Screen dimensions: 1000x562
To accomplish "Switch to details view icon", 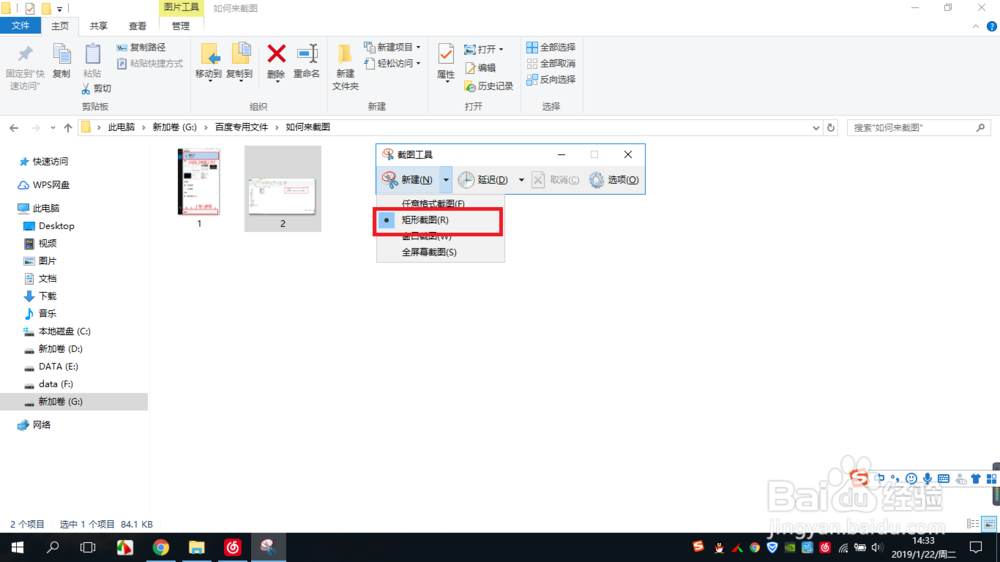I will 973,524.
